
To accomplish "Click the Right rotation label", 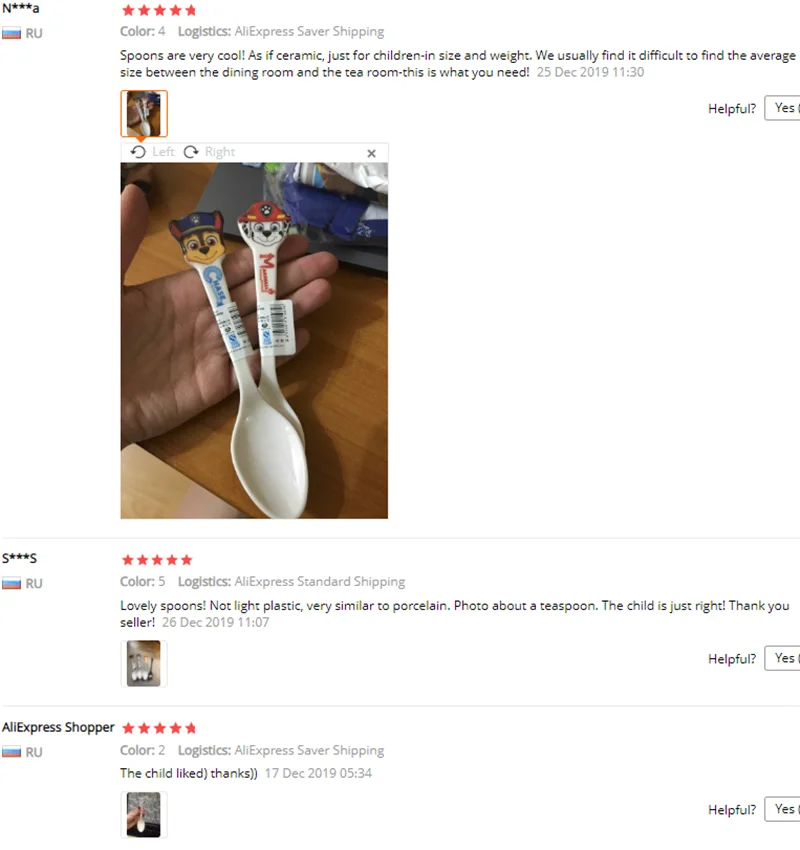I will point(220,152).
